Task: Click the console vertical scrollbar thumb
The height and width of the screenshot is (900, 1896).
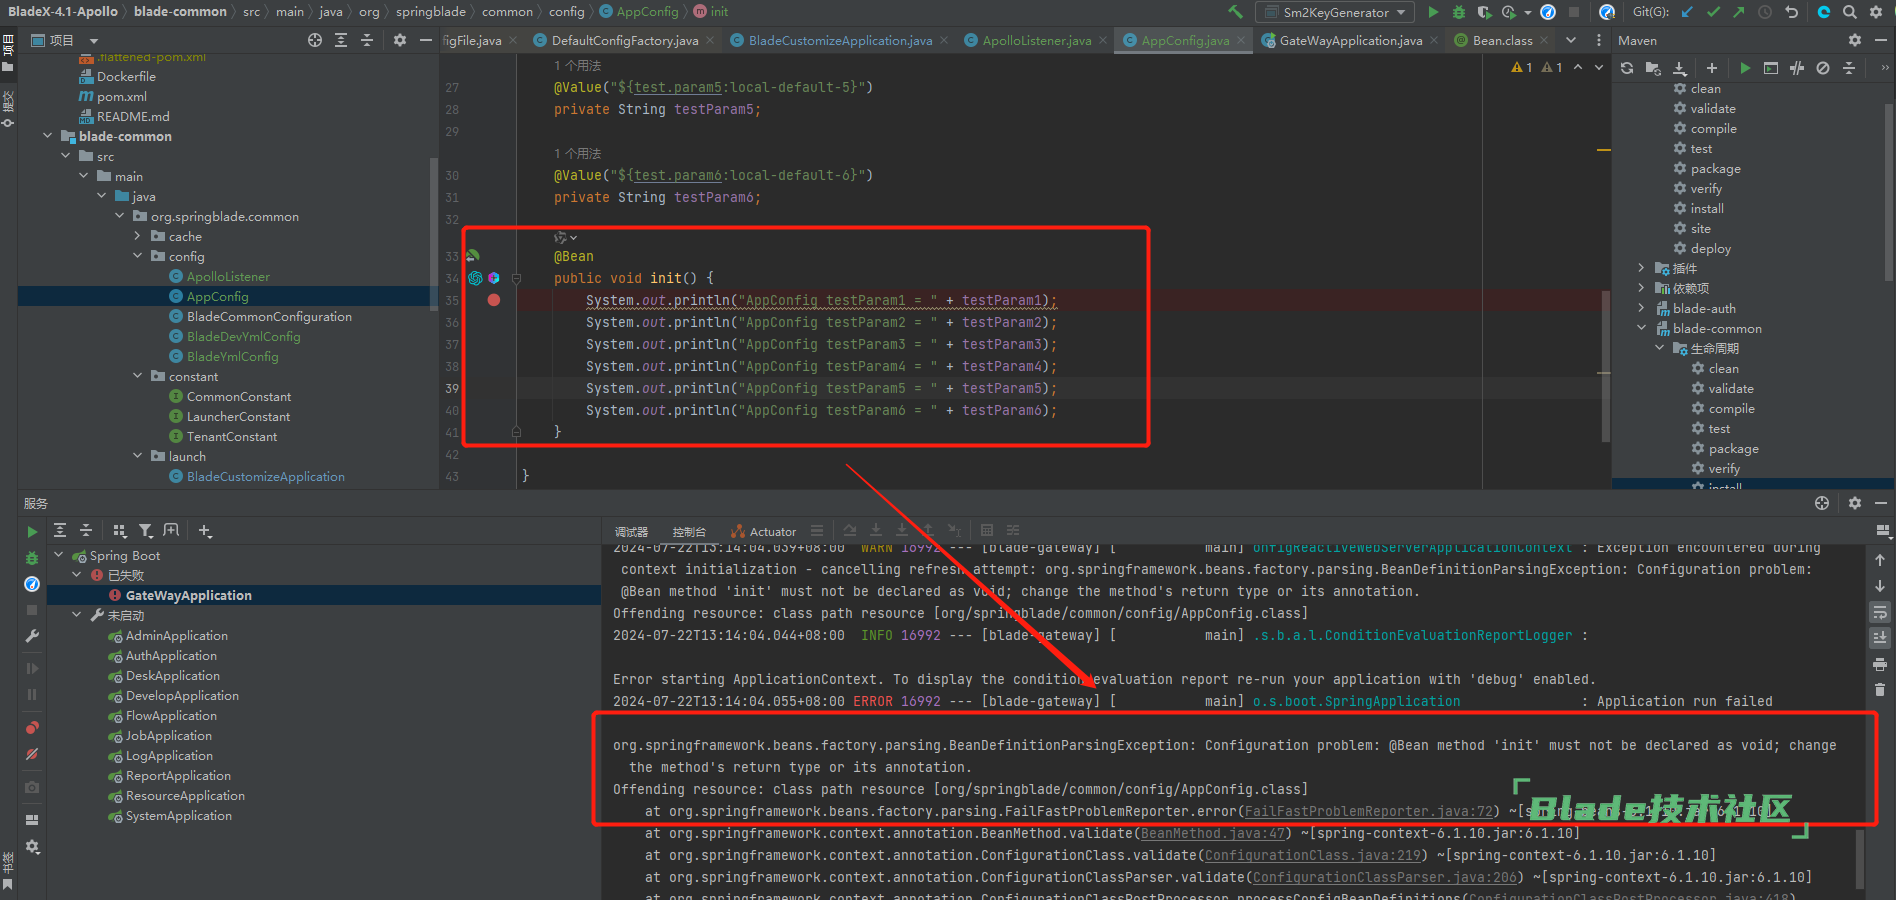Action: 1859,858
